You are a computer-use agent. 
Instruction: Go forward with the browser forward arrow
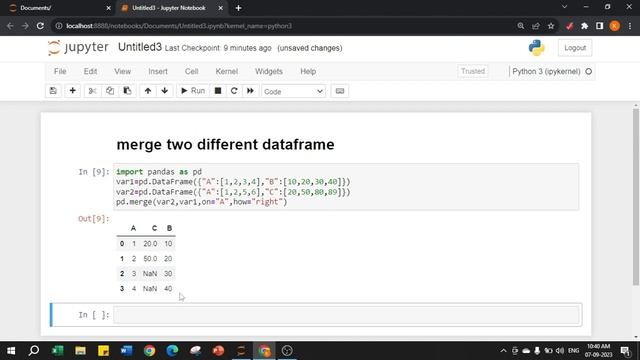[x=25, y=26]
